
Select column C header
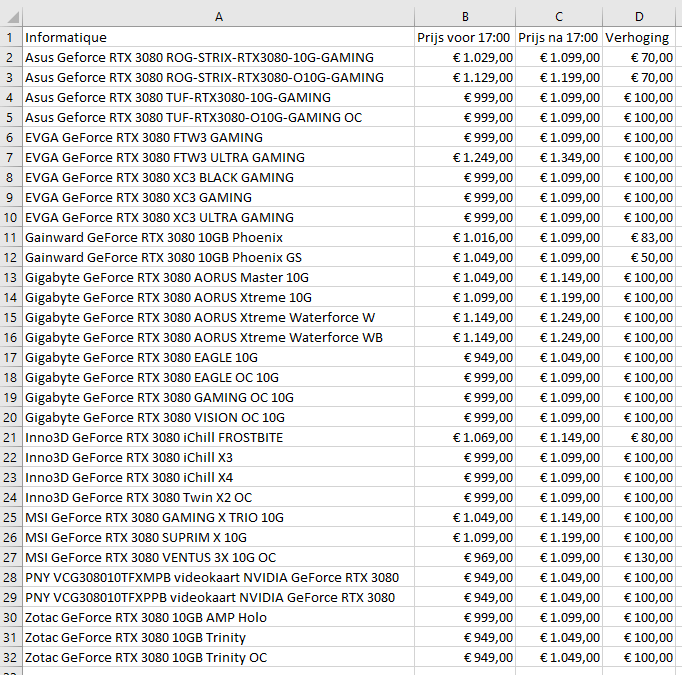[x=559, y=17]
